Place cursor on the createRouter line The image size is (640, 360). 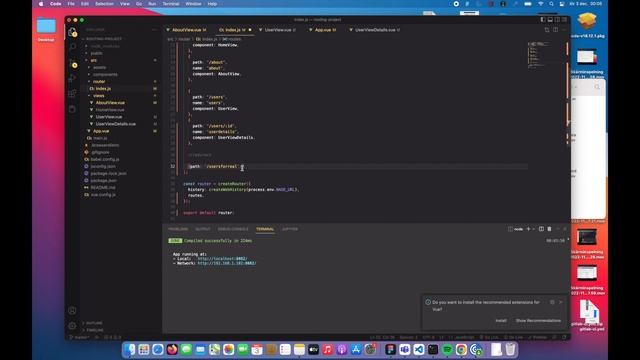217,184
